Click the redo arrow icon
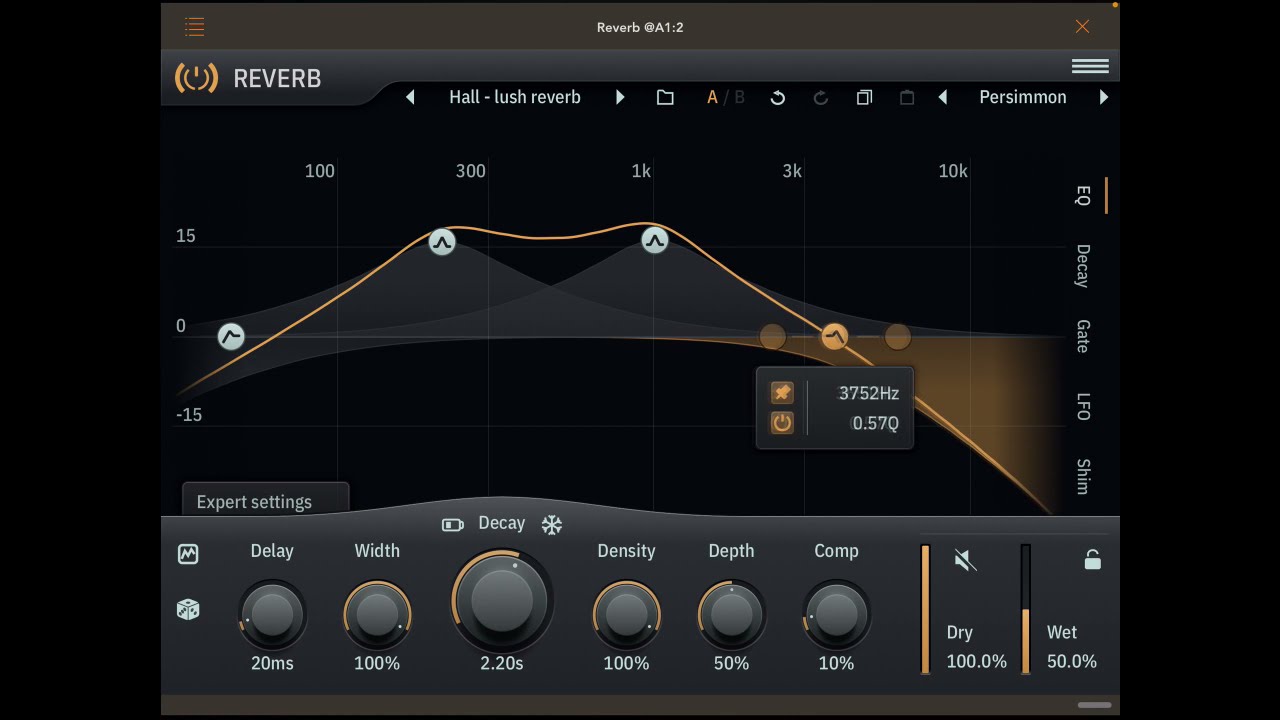 click(821, 97)
